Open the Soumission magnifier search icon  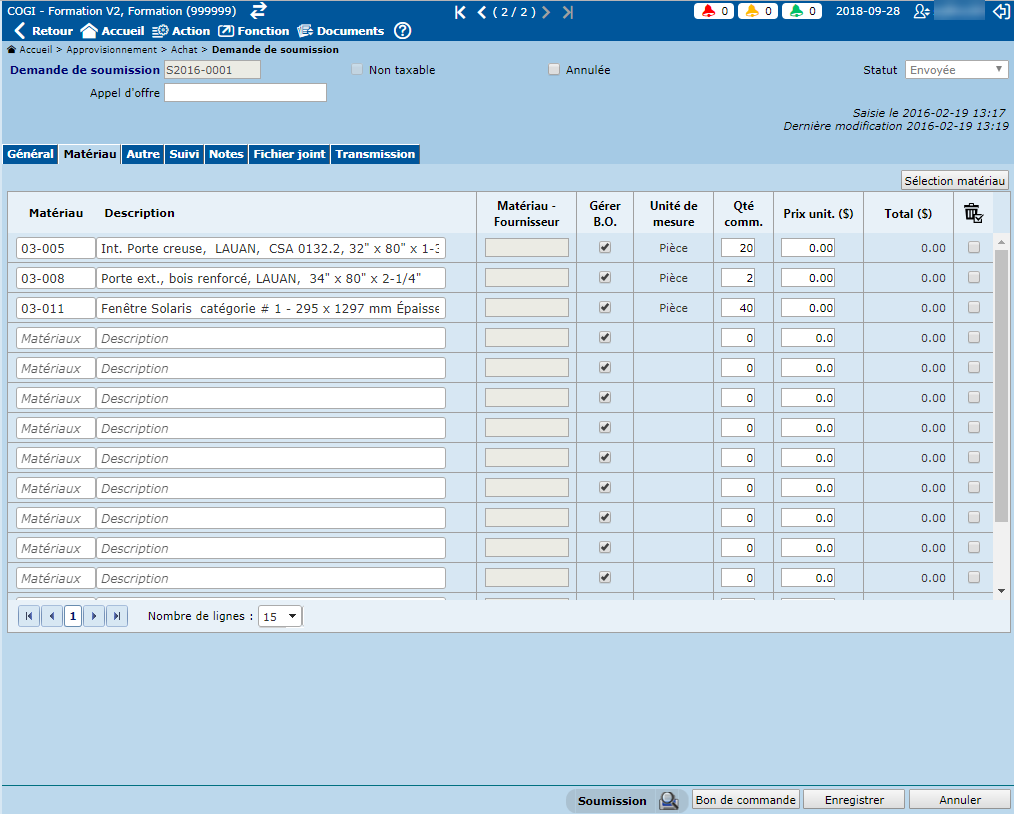668,800
